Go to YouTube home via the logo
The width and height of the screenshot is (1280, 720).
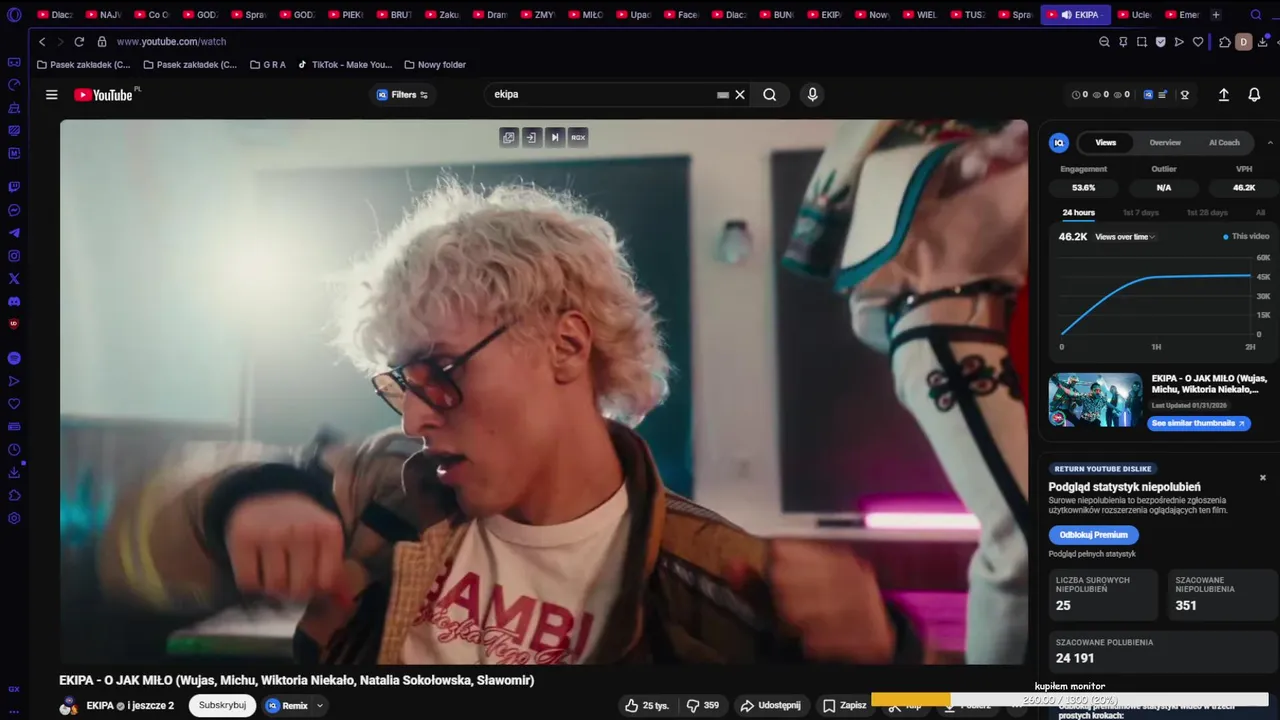click(x=103, y=95)
